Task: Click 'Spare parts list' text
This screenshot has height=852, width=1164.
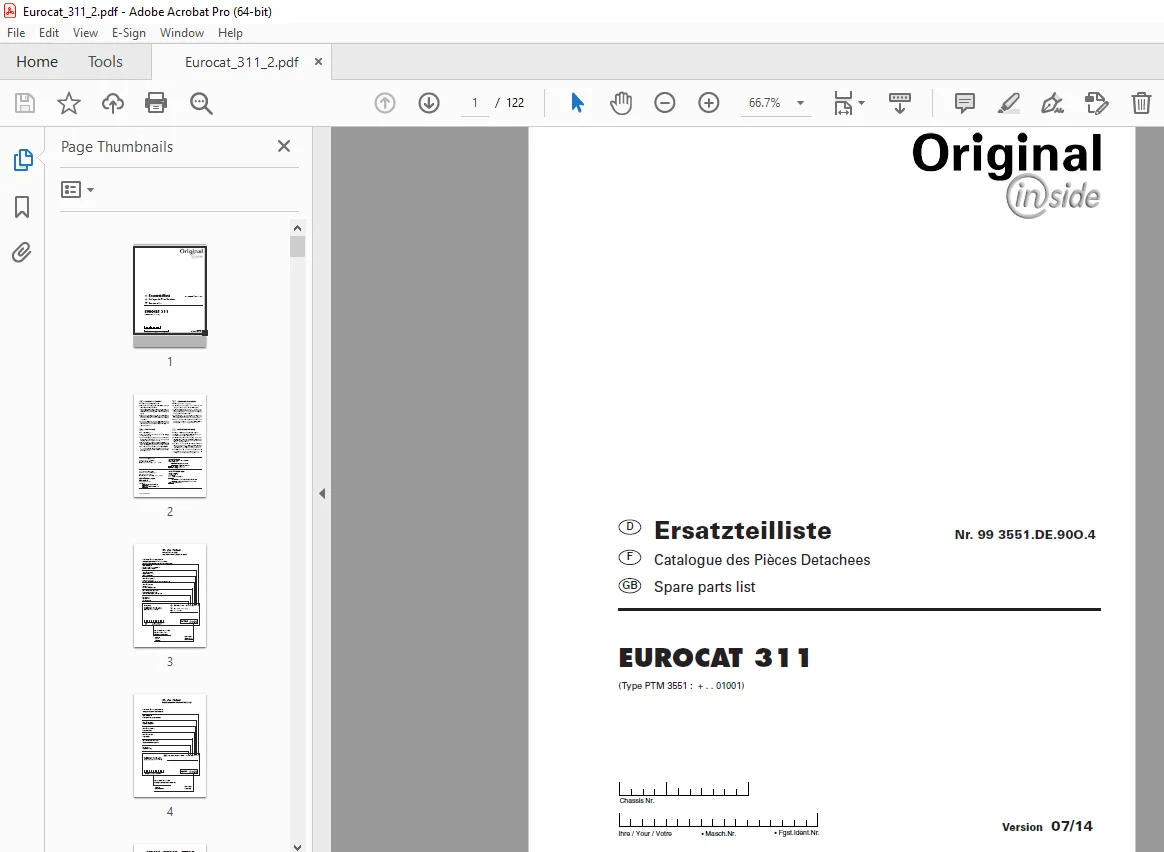Action: [704, 587]
